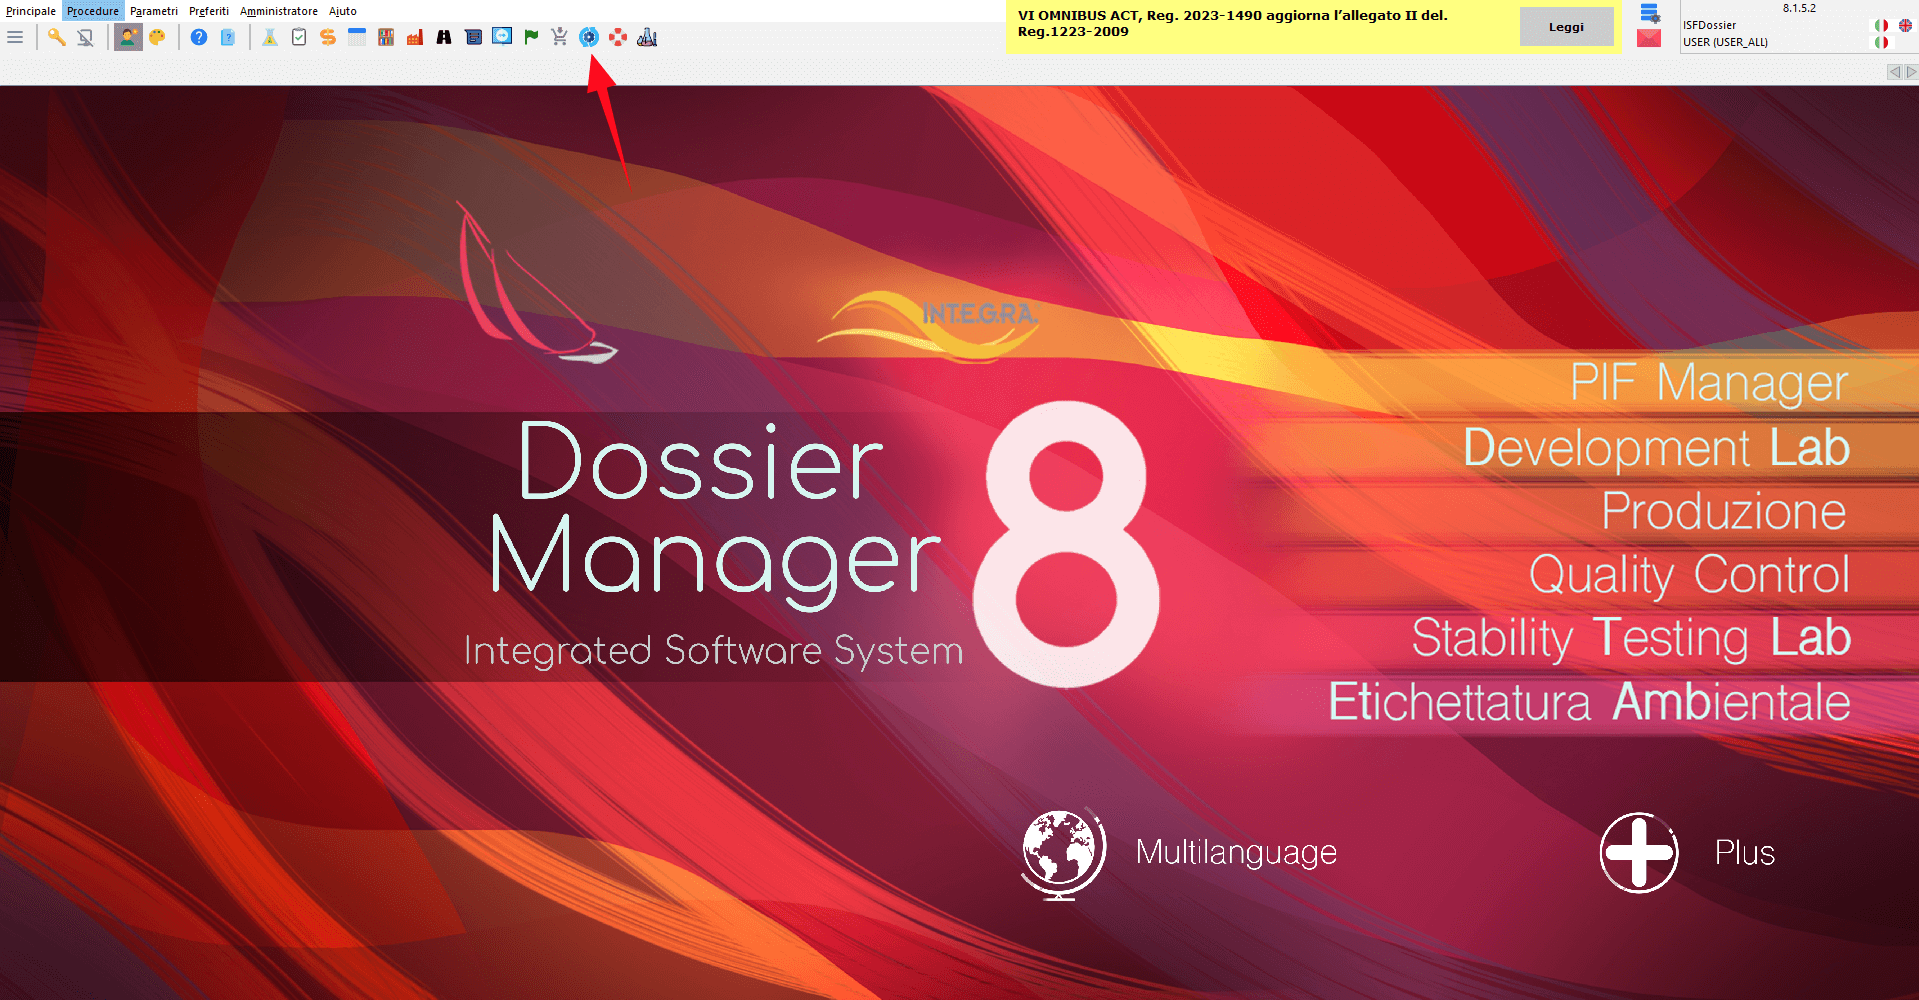Switch to the Italian flag beside ISFDossier
1919x1000 pixels.
(1881, 25)
